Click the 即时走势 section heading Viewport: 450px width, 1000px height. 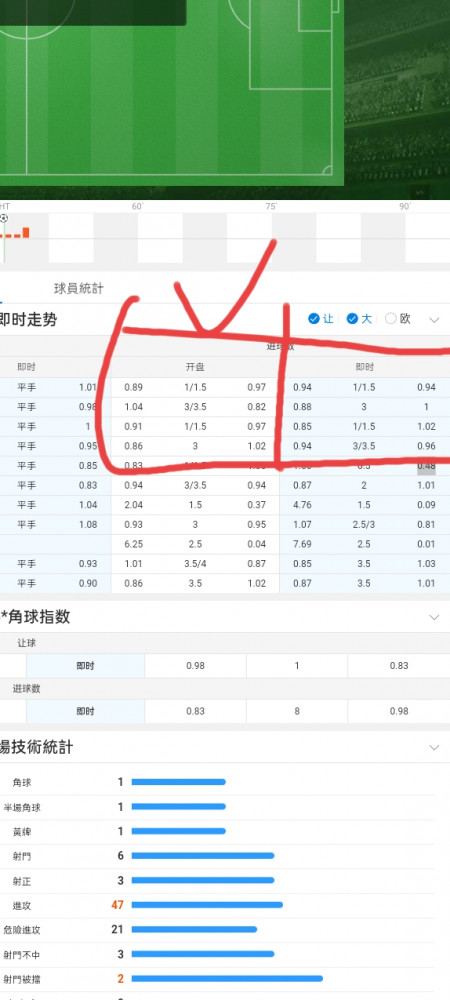coord(28,320)
